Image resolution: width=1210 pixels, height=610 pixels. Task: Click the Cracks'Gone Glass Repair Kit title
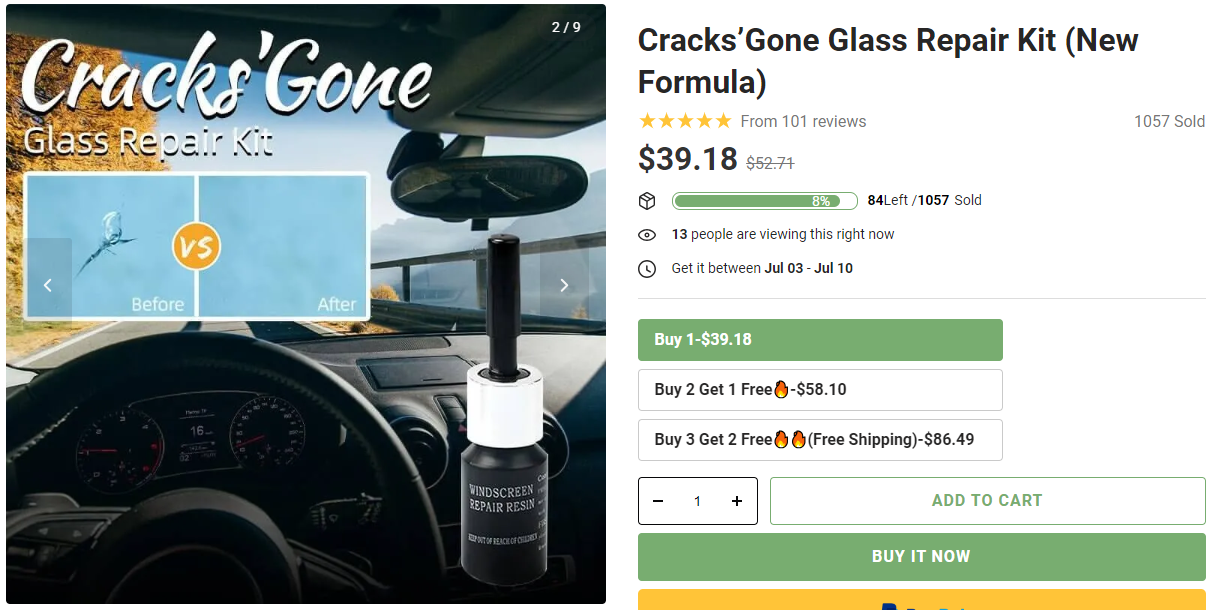pyautogui.click(x=888, y=60)
